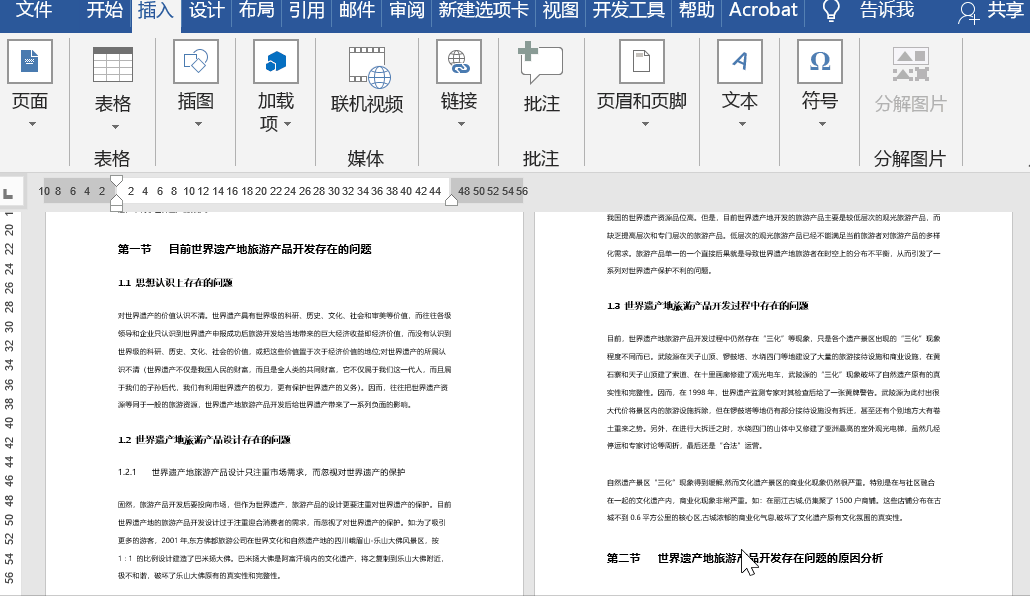Viewport: 1030px width, 596px height.
Task: Insert a 联机视频 online video
Action: coord(367,80)
